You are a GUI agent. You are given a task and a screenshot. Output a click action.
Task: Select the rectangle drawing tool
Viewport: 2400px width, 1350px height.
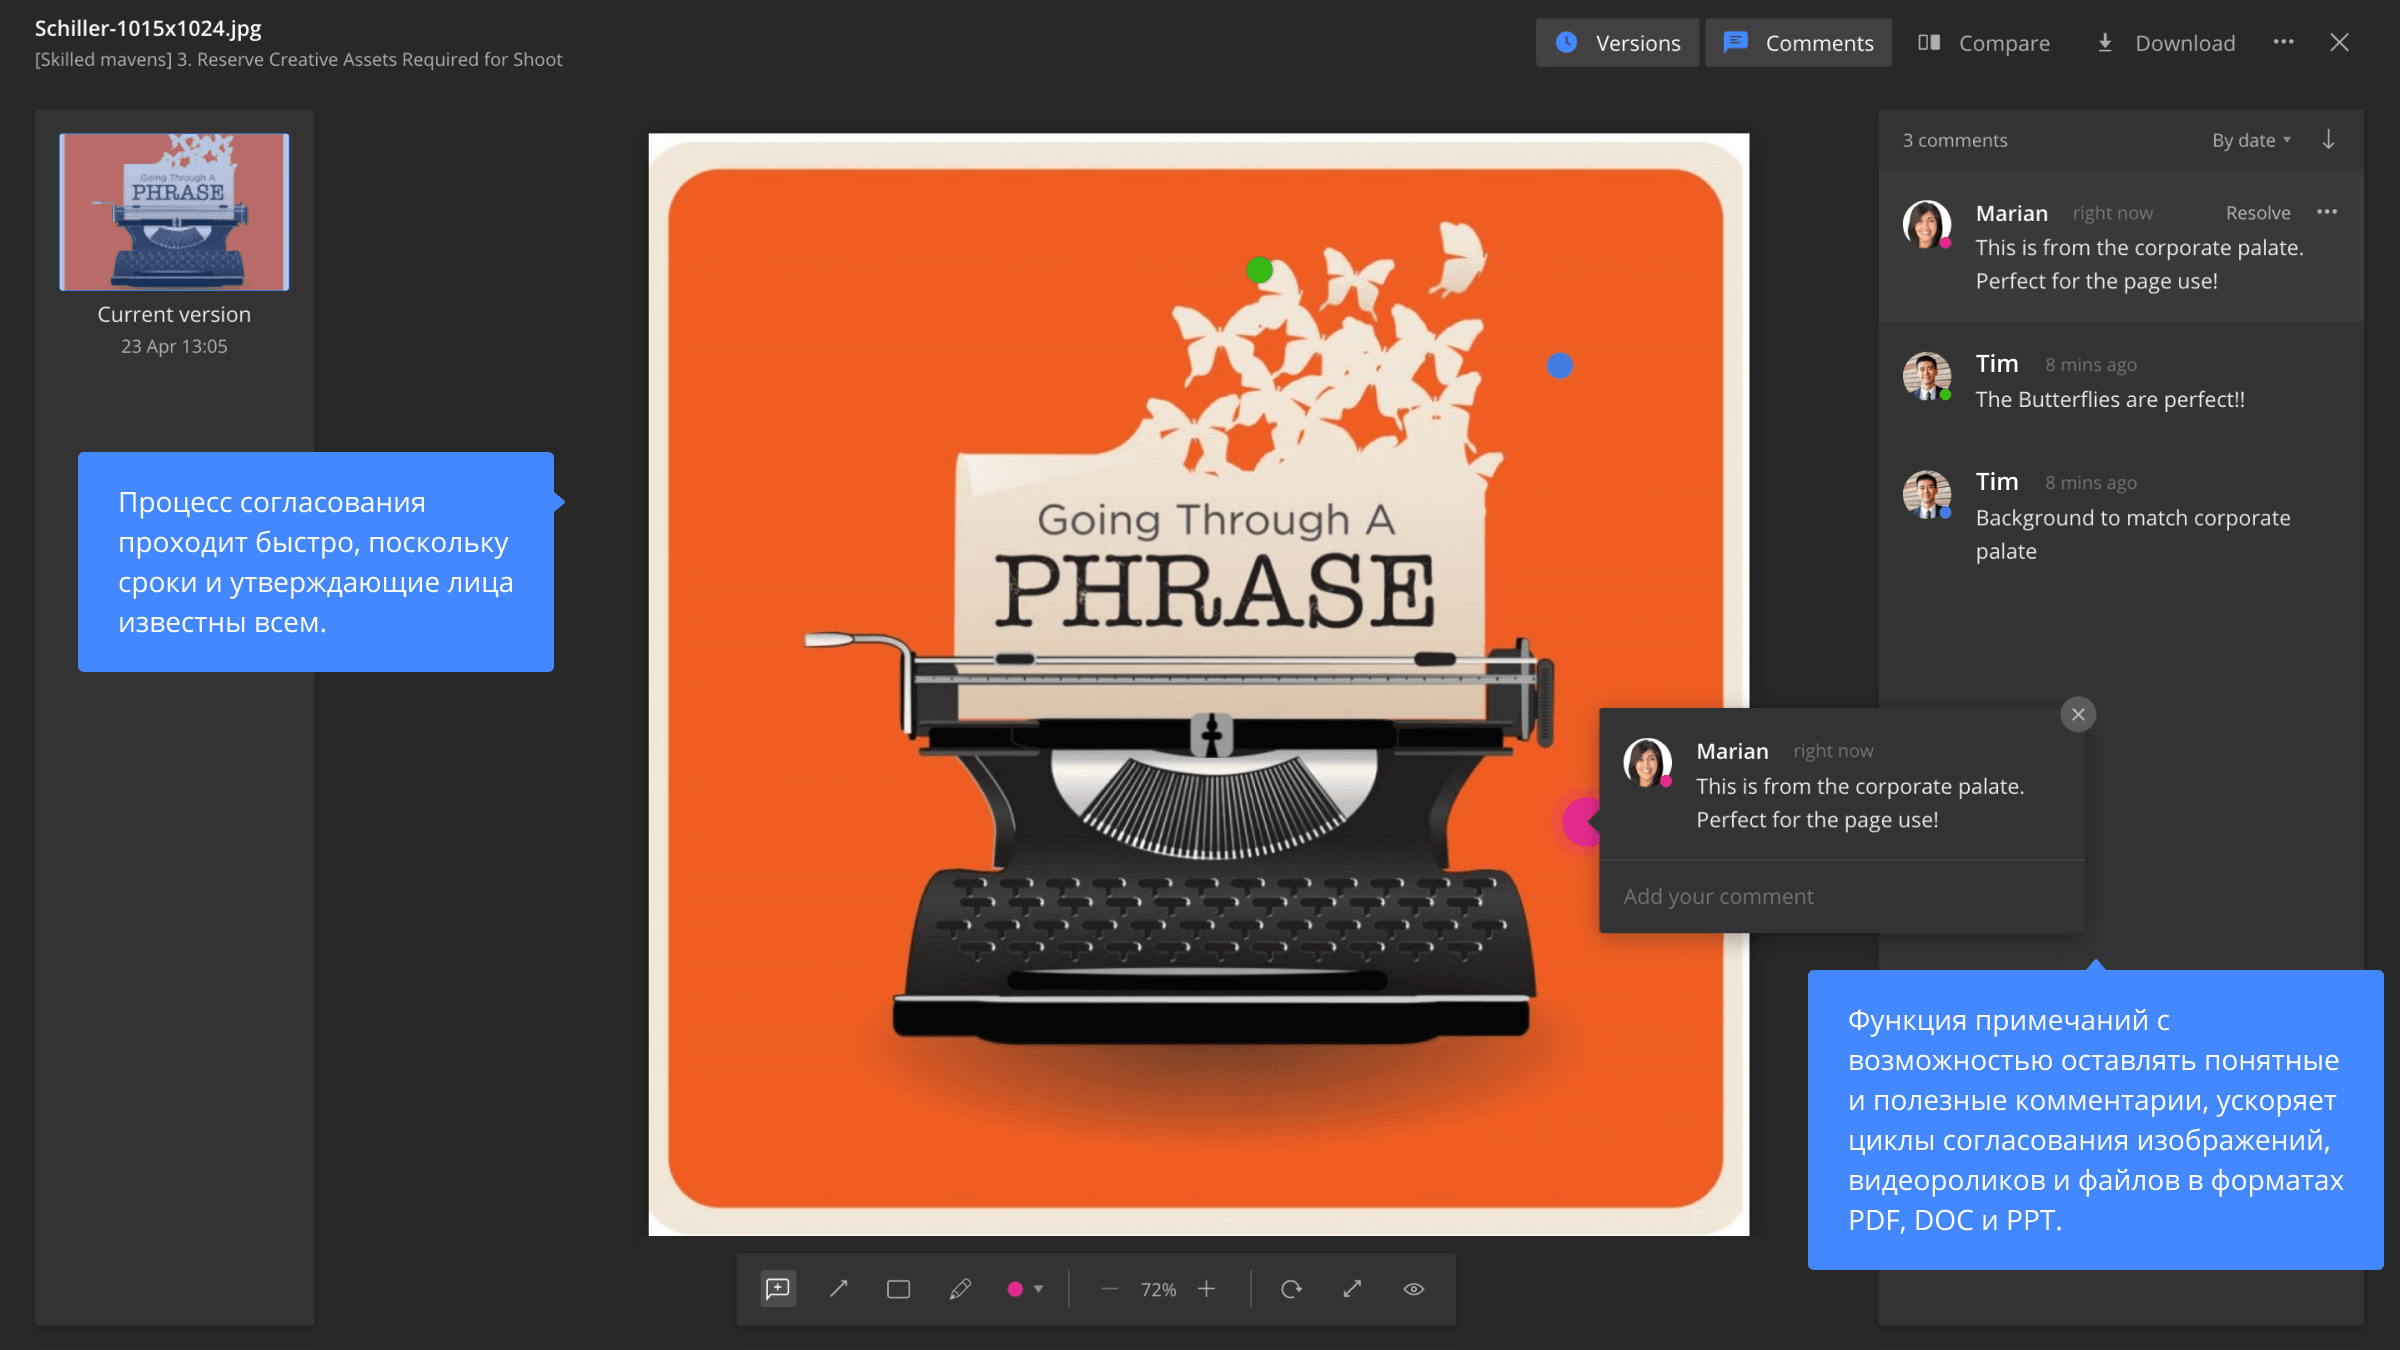click(898, 1289)
